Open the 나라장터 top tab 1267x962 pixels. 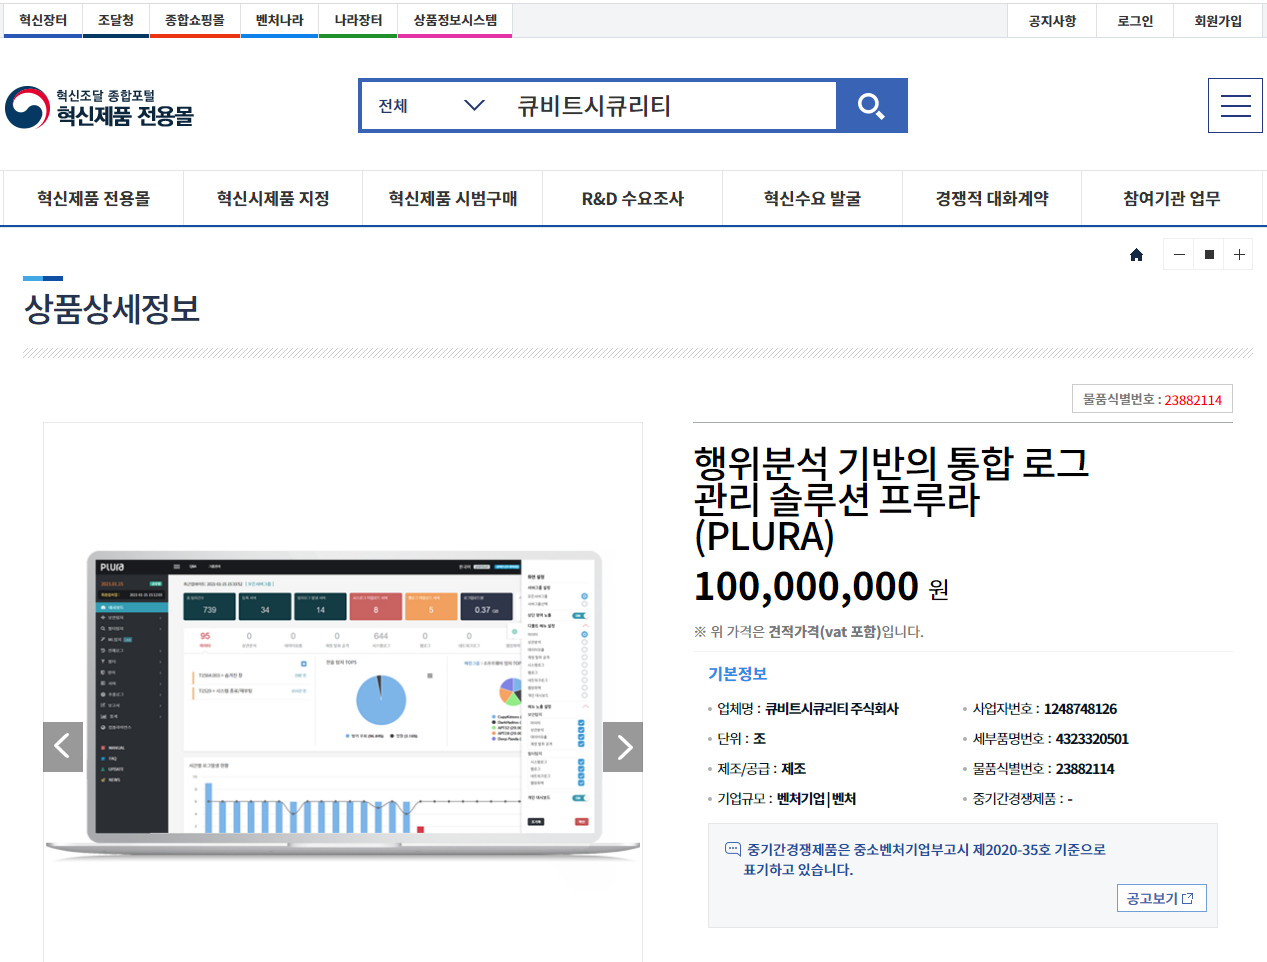point(358,20)
